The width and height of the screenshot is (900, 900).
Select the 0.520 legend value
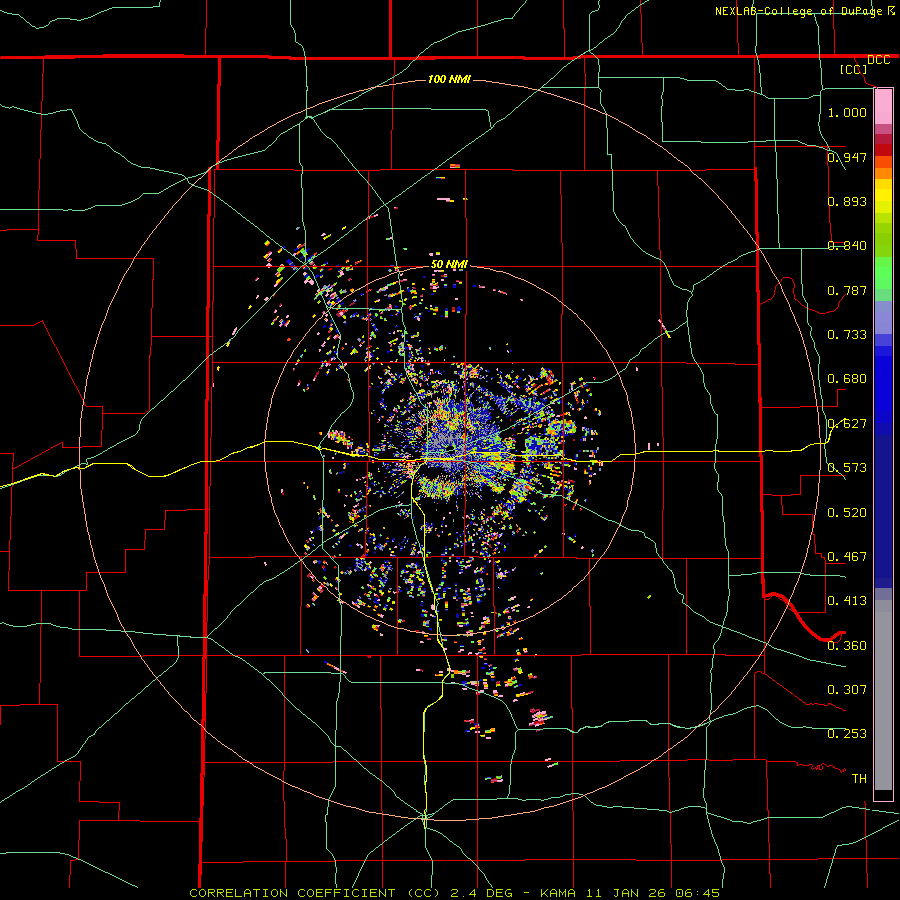click(x=847, y=512)
